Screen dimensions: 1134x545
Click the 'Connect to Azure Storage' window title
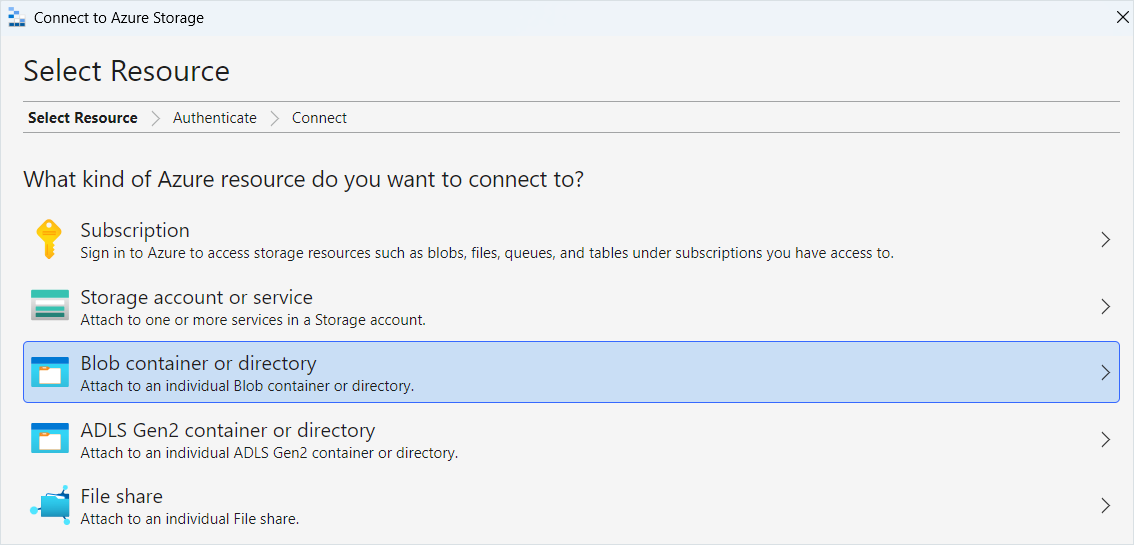pyautogui.click(x=119, y=18)
